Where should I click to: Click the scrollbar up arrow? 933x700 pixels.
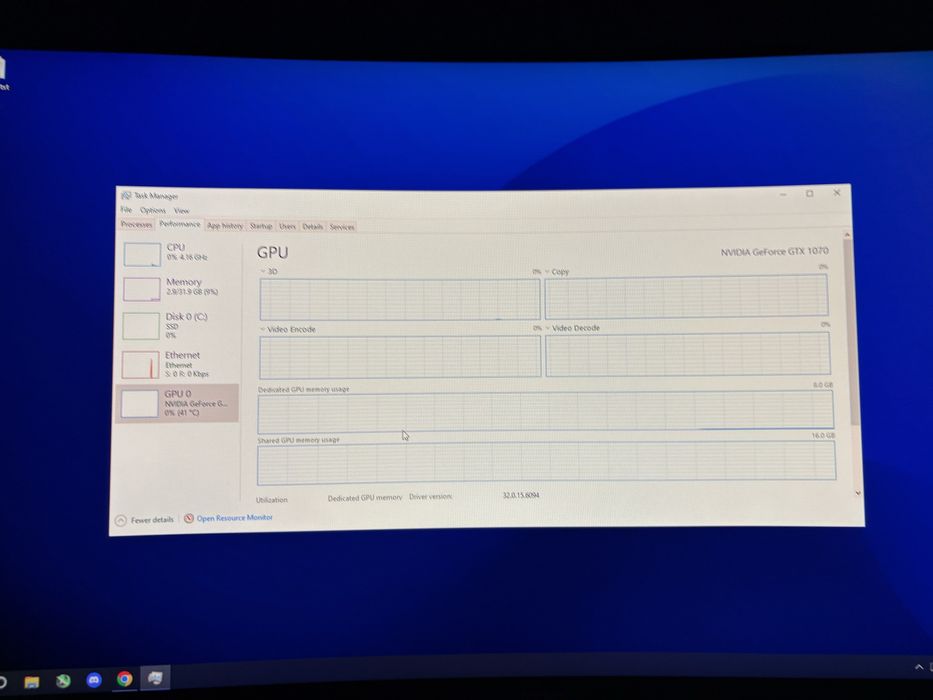(847, 235)
